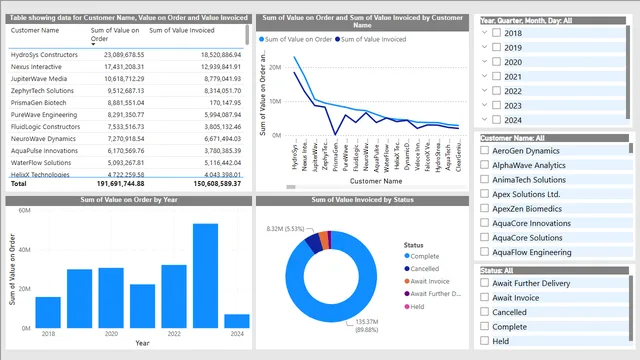640x360 pixels.
Task: Click the line chart horizontal scrollbar
Action: [x=291, y=187]
